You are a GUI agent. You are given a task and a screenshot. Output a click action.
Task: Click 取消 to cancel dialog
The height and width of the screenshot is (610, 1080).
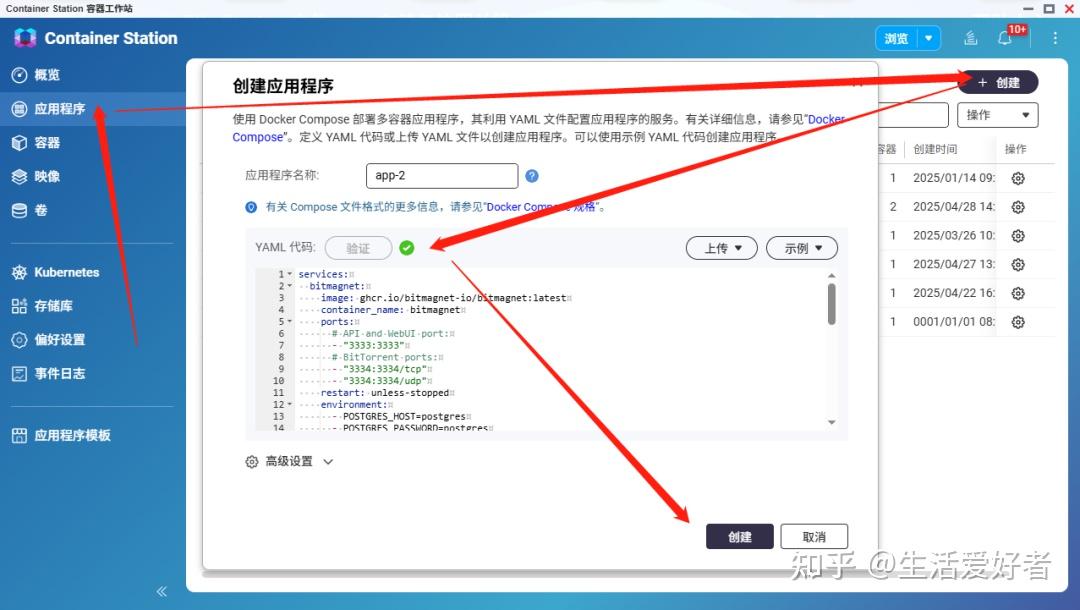click(x=814, y=536)
